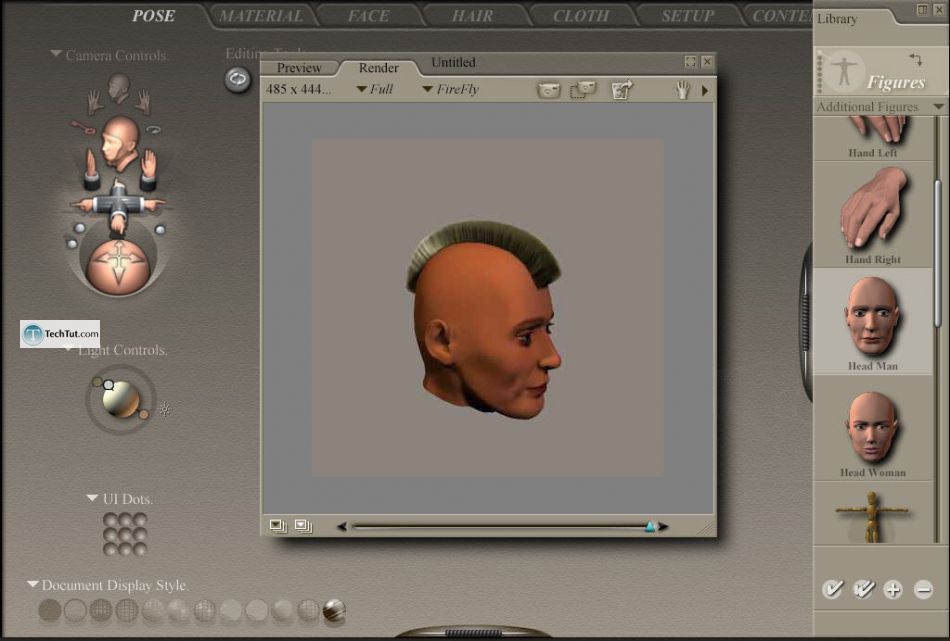Image resolution: width=950 pixels, height=641 pixels.
Task: Select the Outline display style ball
Action: point(75,610)
